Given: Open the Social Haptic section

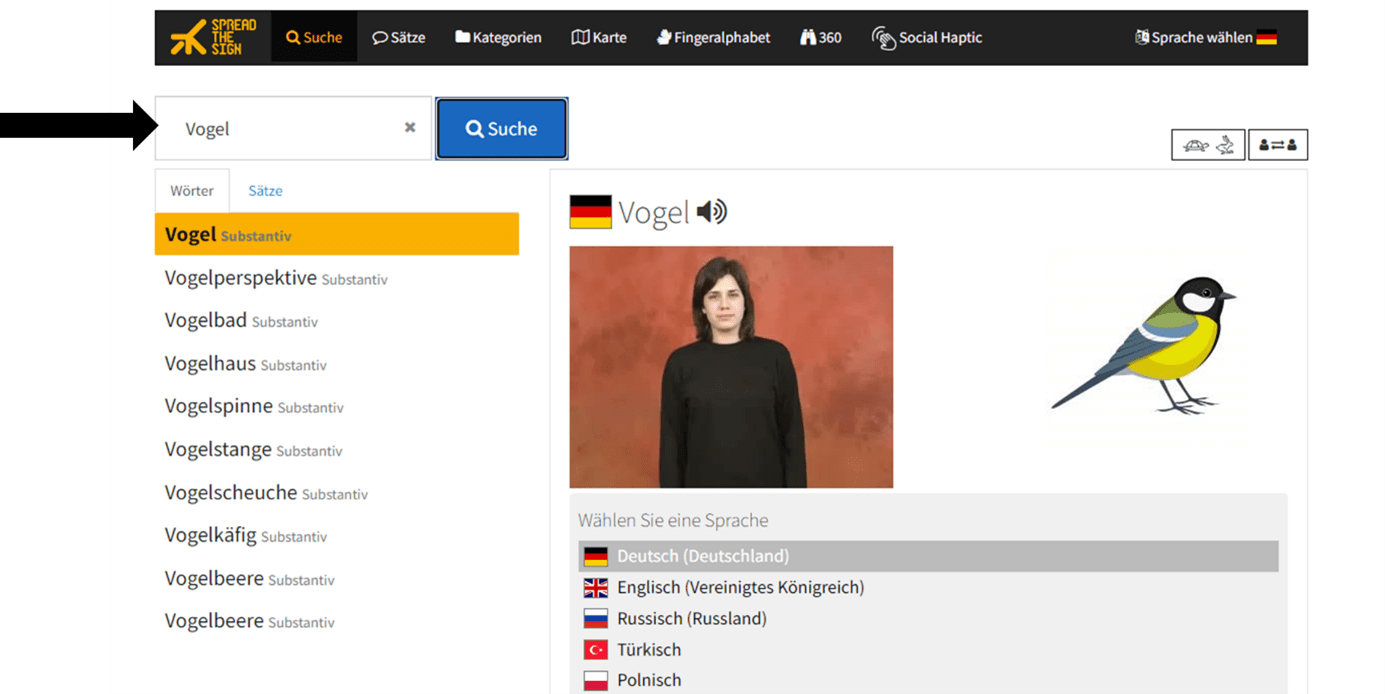Looking at the screenshot, I should (926, 38).
